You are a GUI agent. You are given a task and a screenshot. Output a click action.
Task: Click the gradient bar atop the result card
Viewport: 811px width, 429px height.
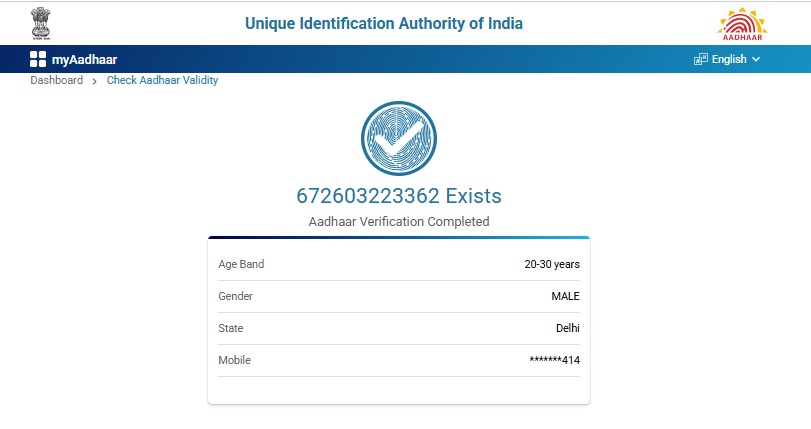coord(399,238)
